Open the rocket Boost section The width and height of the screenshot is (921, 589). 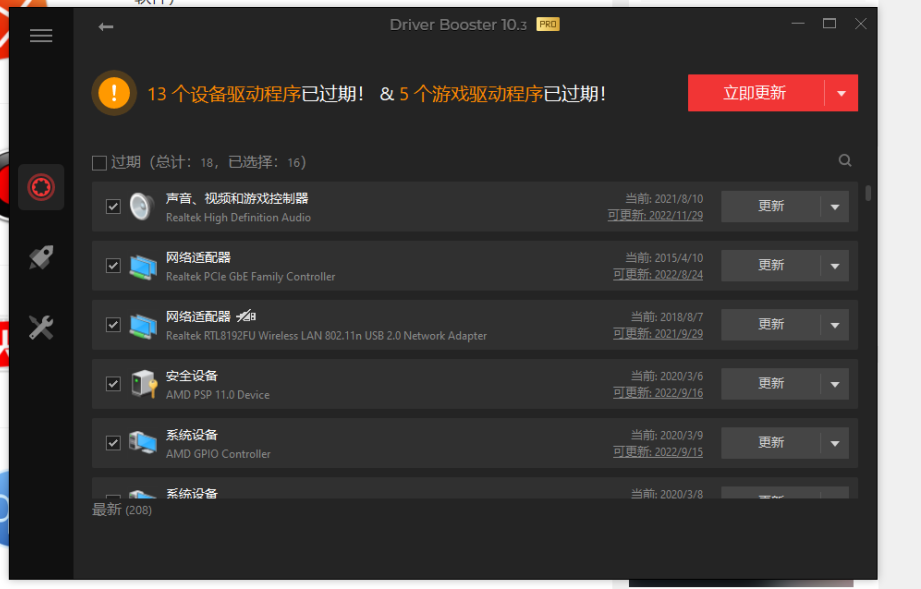coord(41,257)
